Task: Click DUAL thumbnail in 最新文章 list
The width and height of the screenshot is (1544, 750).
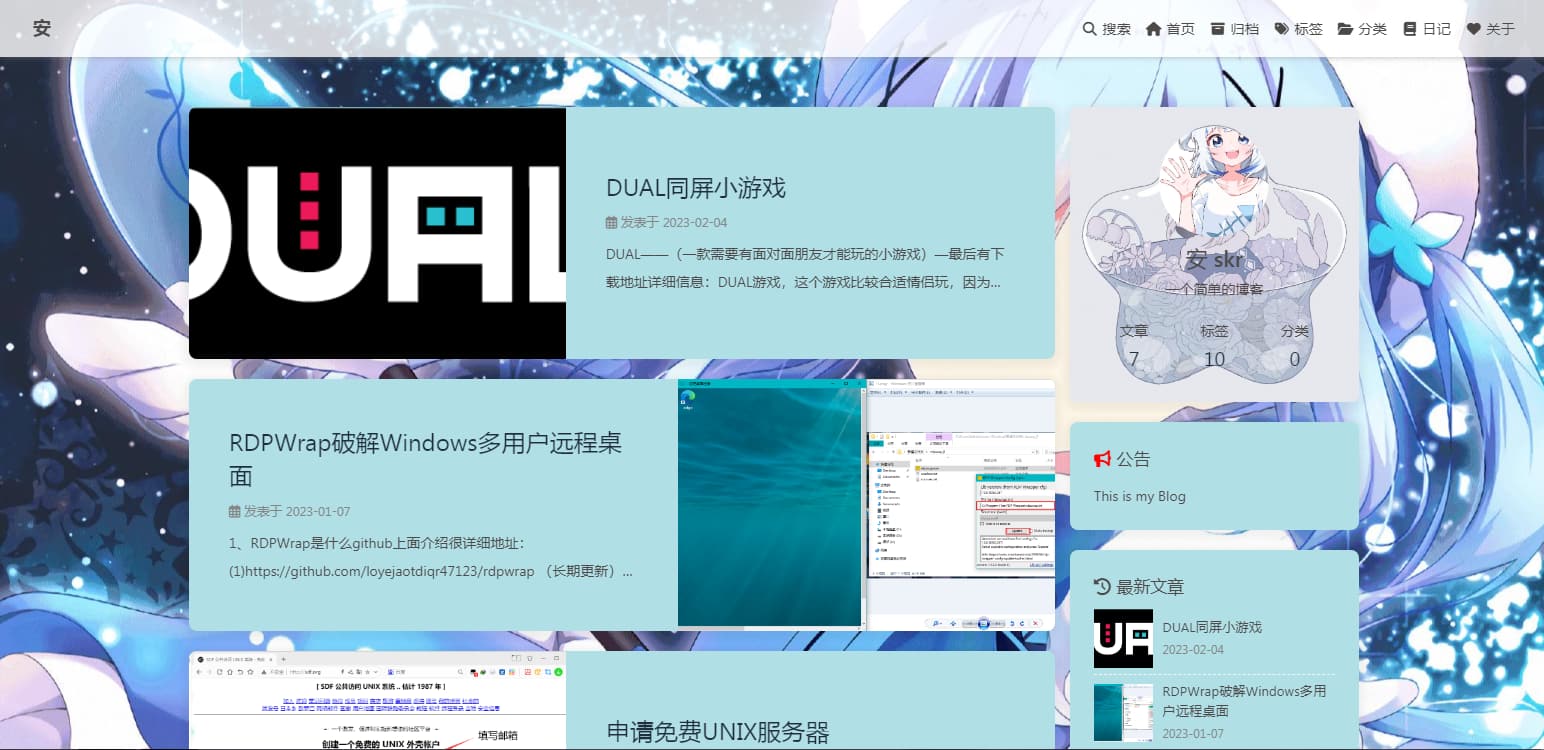Action: coord(1123,638)
